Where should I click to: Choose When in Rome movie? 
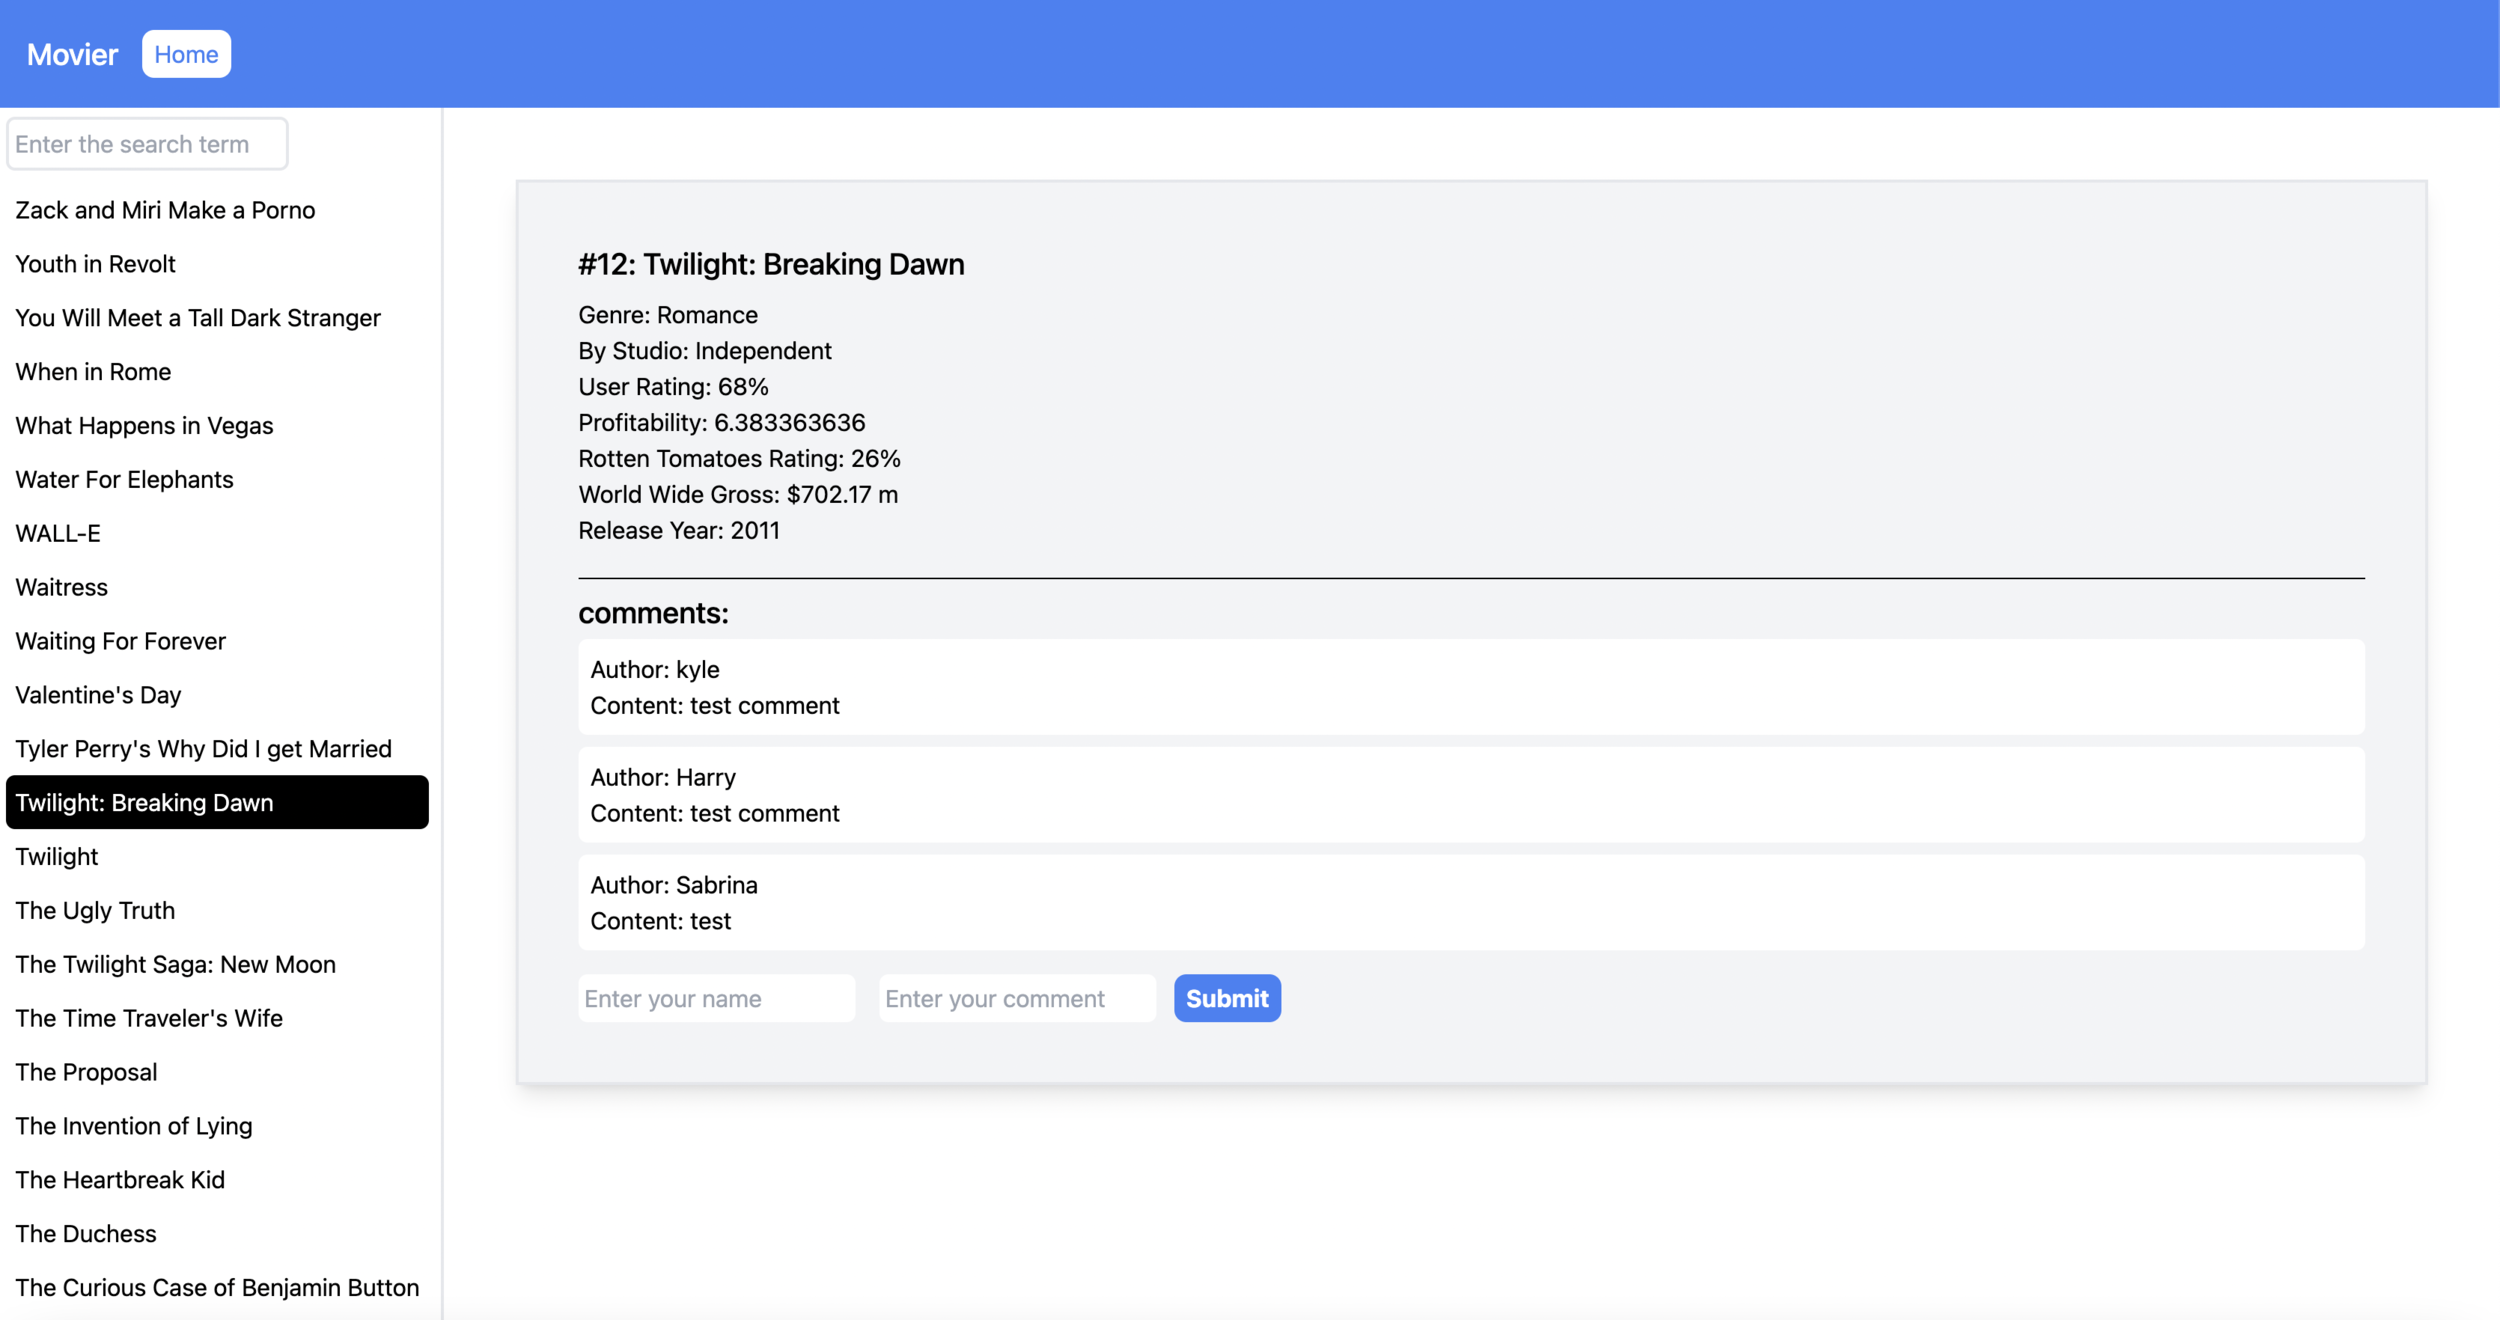[93, 372]
